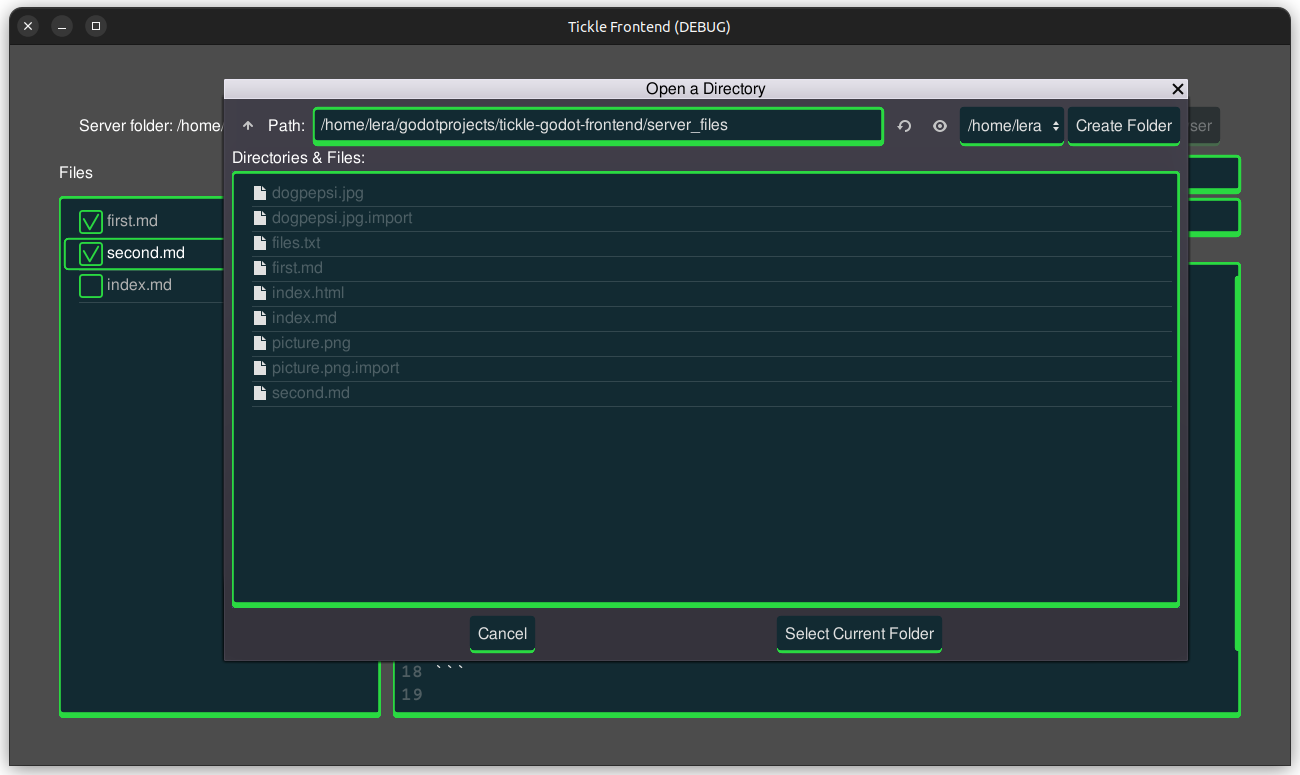Check the index.md checkbox

91,286
